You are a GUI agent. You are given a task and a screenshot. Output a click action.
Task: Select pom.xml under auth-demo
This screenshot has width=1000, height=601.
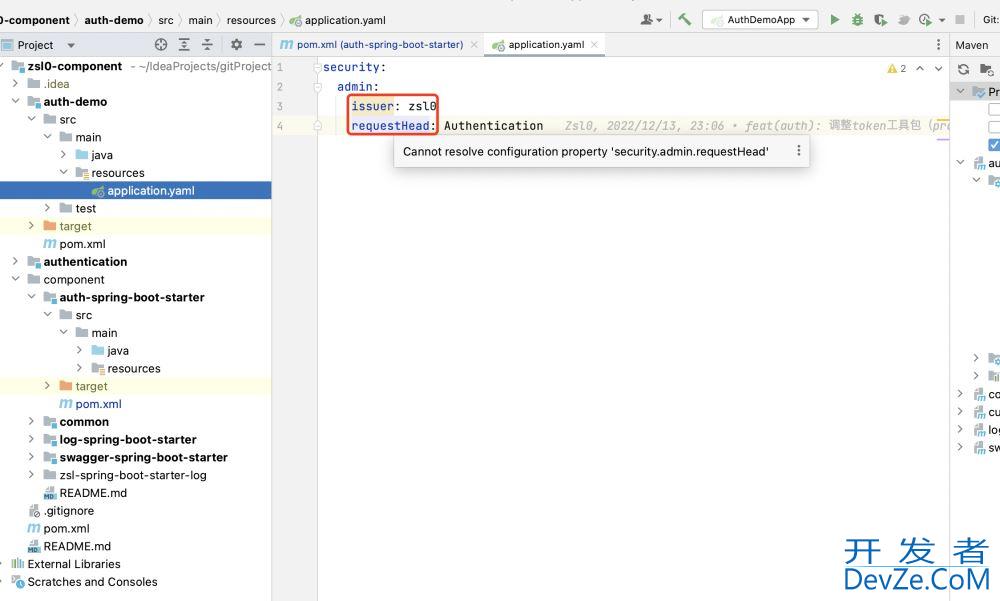(82, 244)
